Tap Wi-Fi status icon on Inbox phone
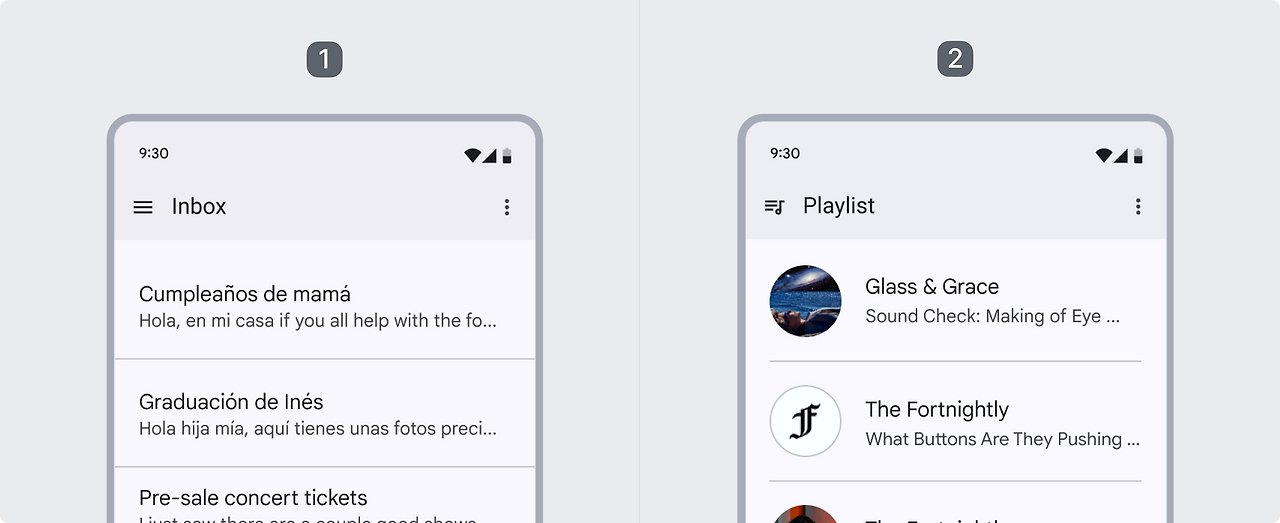The width and height of the screenshot is (1280, 523). [473, 155]
